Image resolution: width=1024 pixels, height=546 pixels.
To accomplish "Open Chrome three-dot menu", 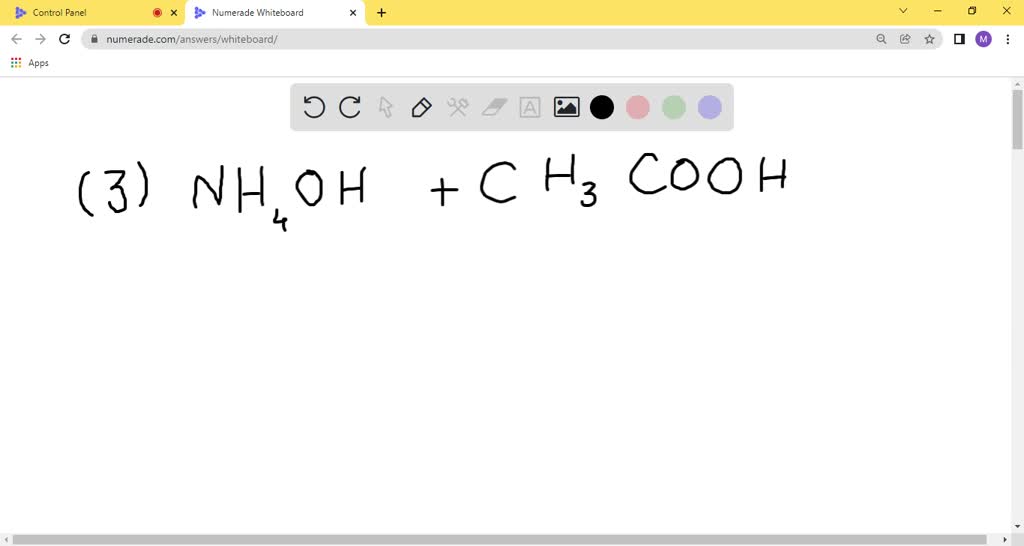I will pos(1008,39).
